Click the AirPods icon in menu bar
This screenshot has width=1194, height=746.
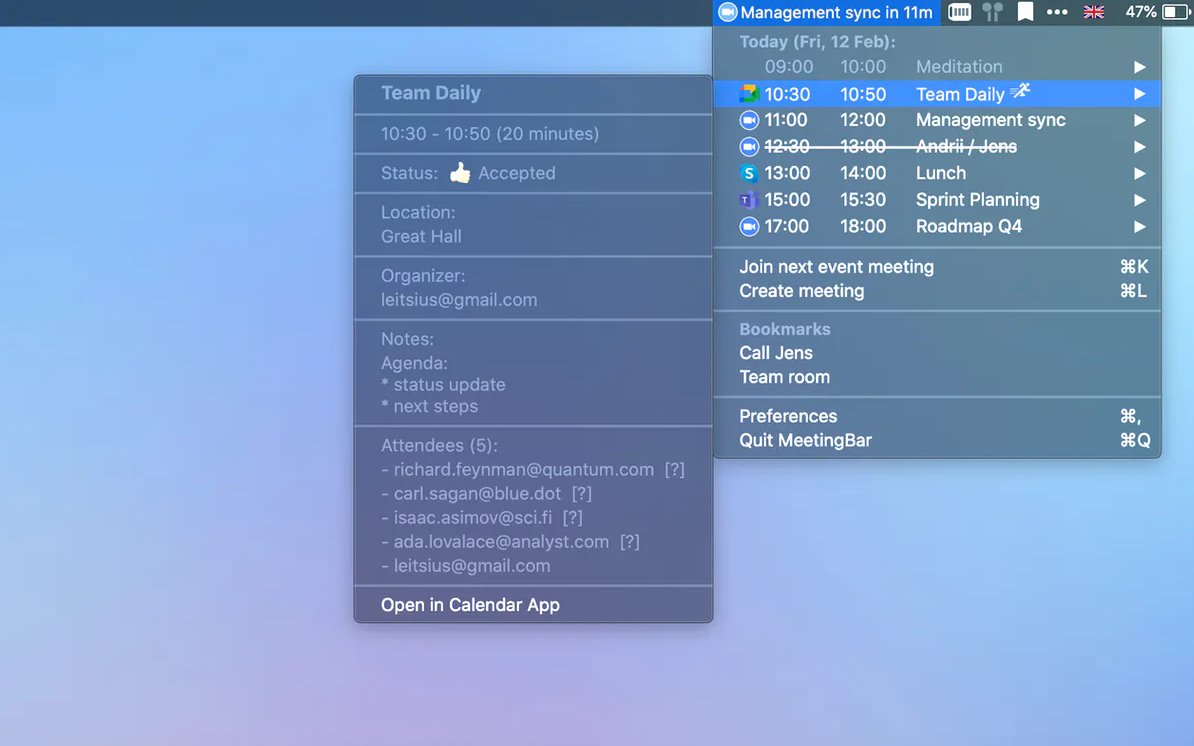(x=992, y=12)
